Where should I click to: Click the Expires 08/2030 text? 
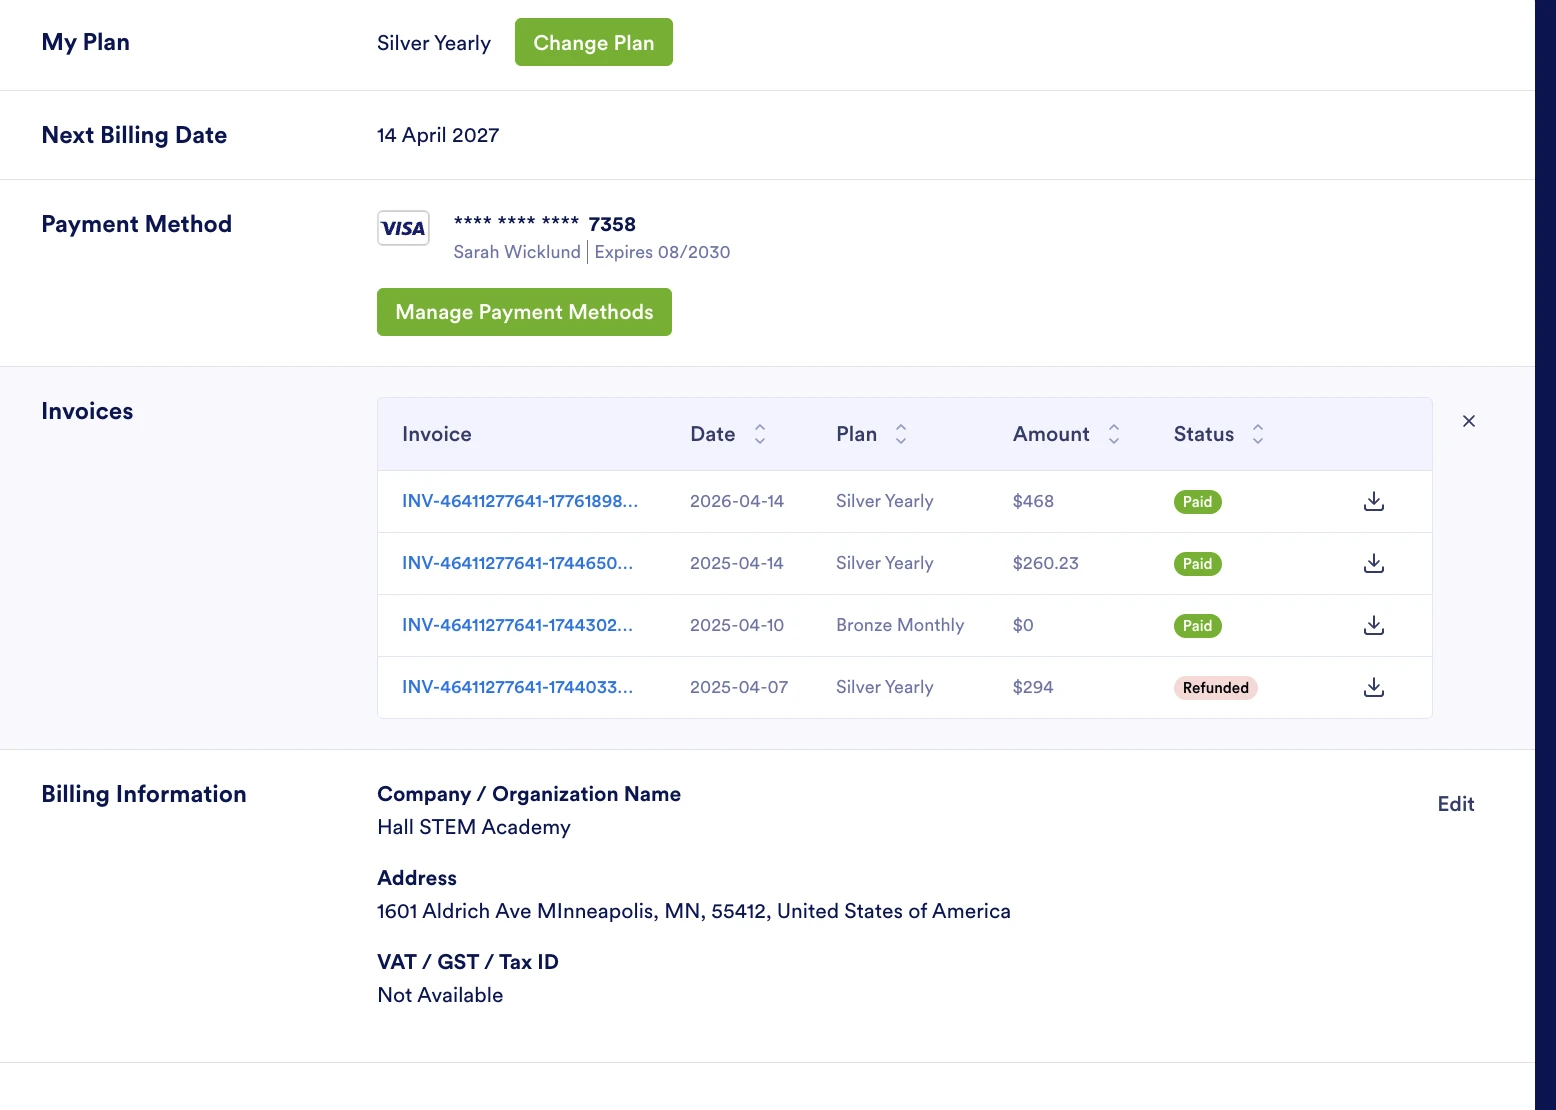[x=662, y=252]
